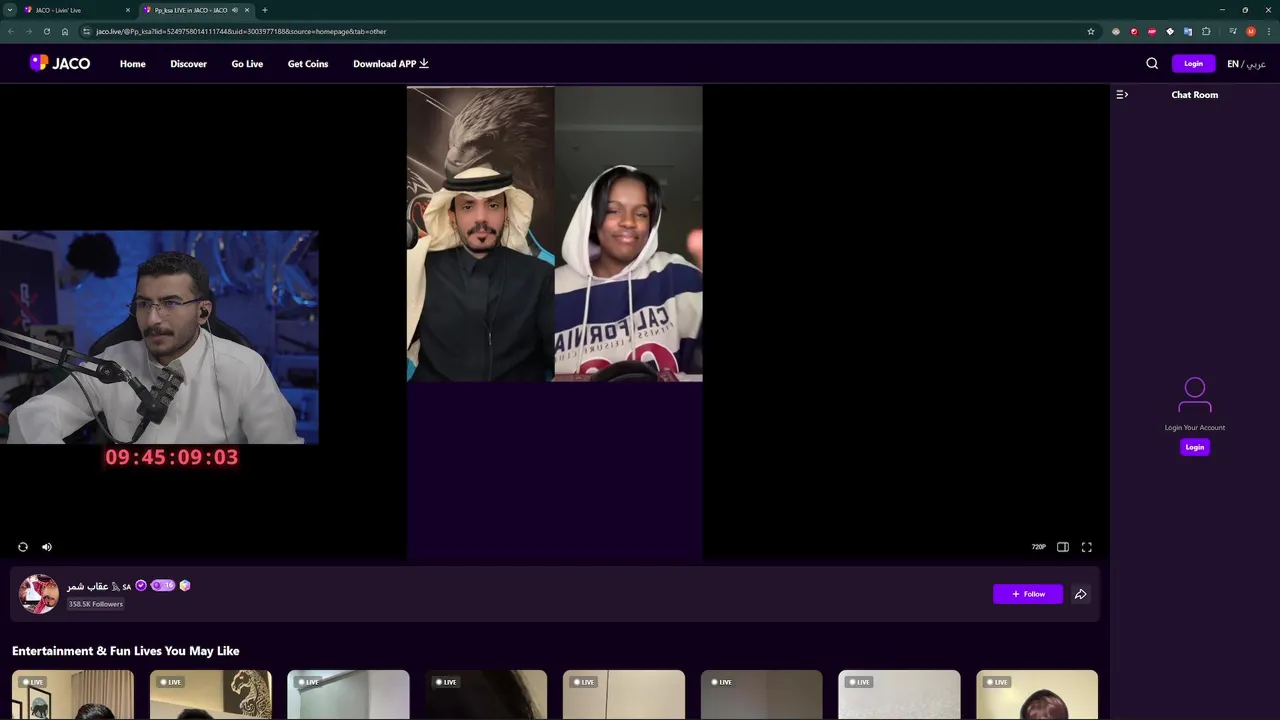Toggle theater mode in the player

pyautogui.click(x=1063, y=547)
